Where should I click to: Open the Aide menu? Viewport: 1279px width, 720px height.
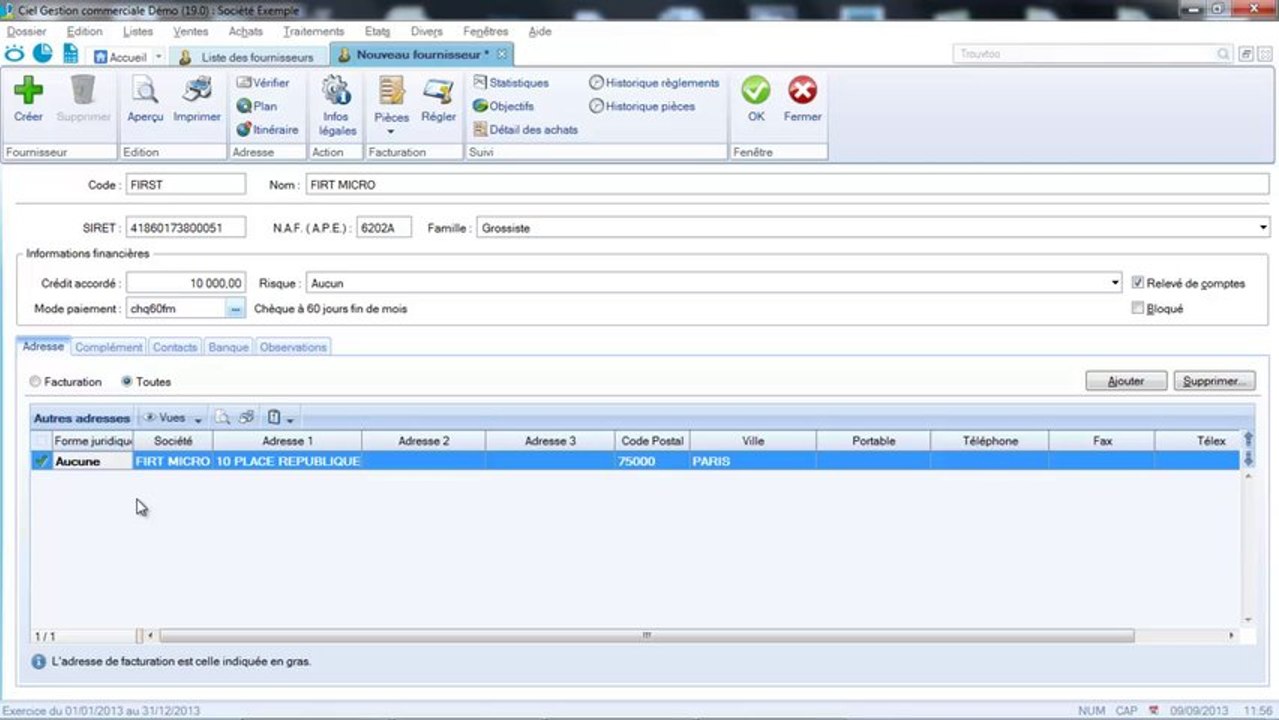point(540,31)
